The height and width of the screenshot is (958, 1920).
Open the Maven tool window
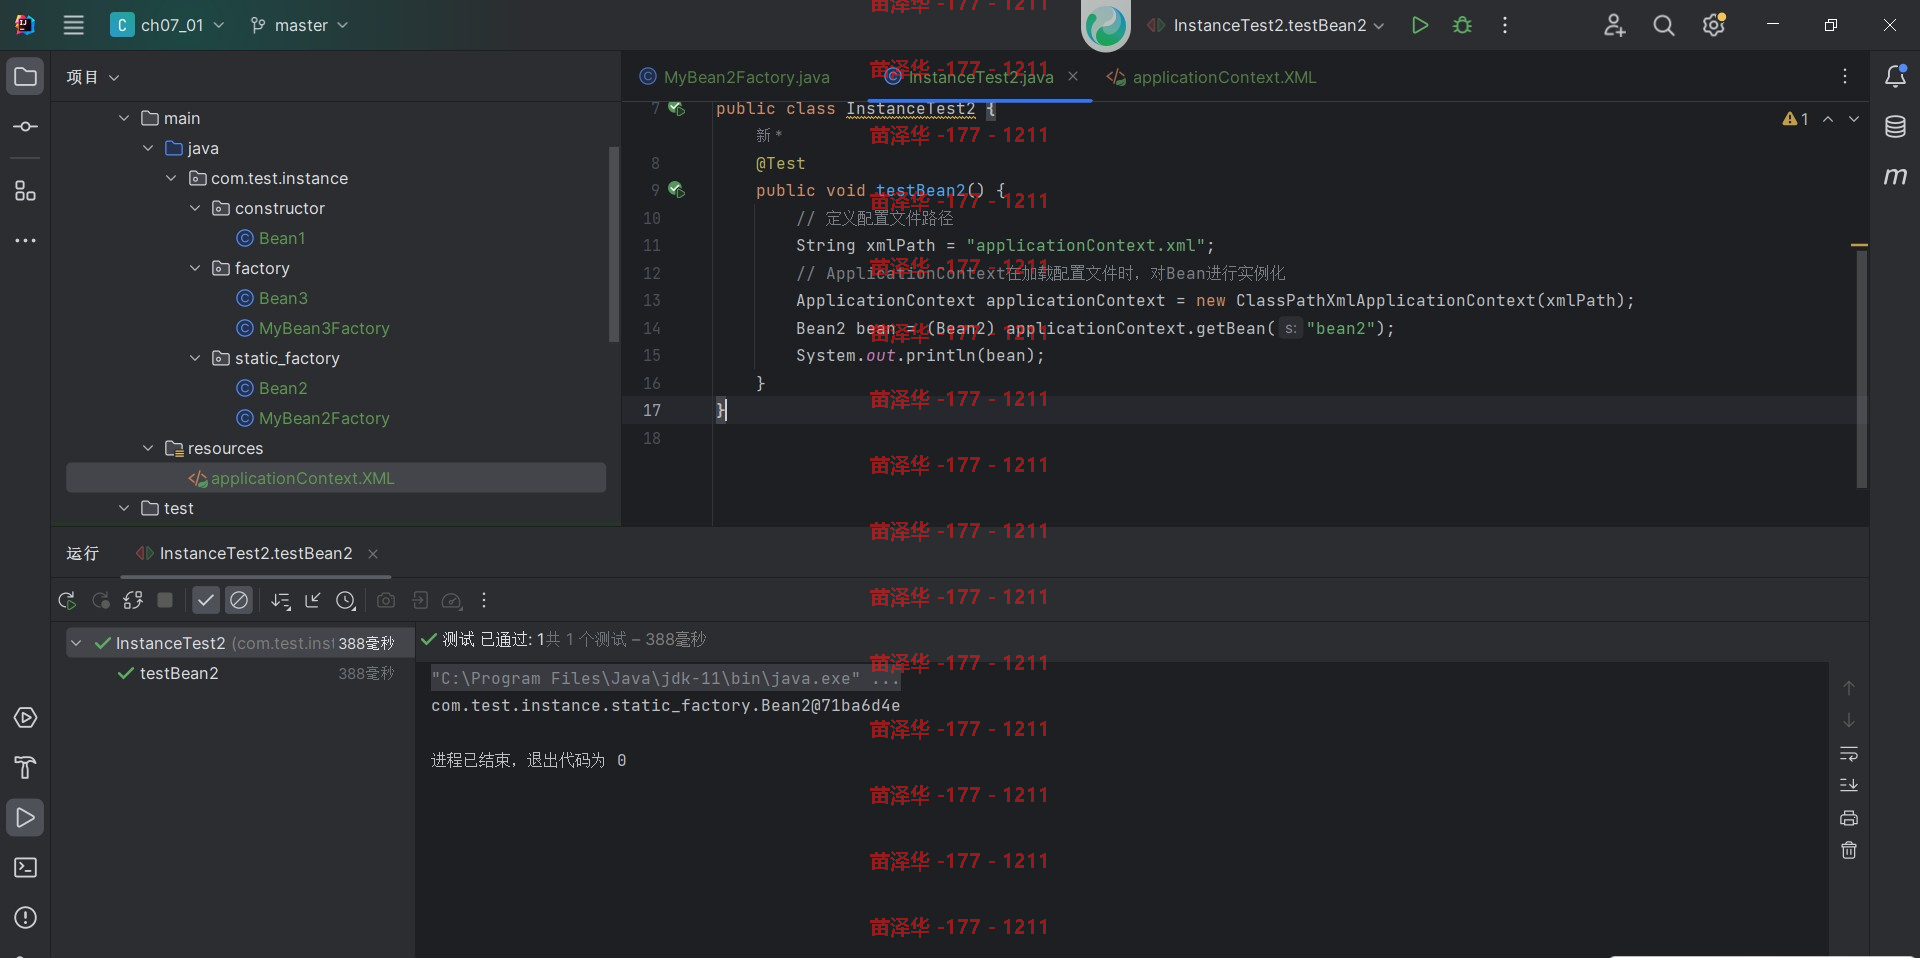(1895, 176)
